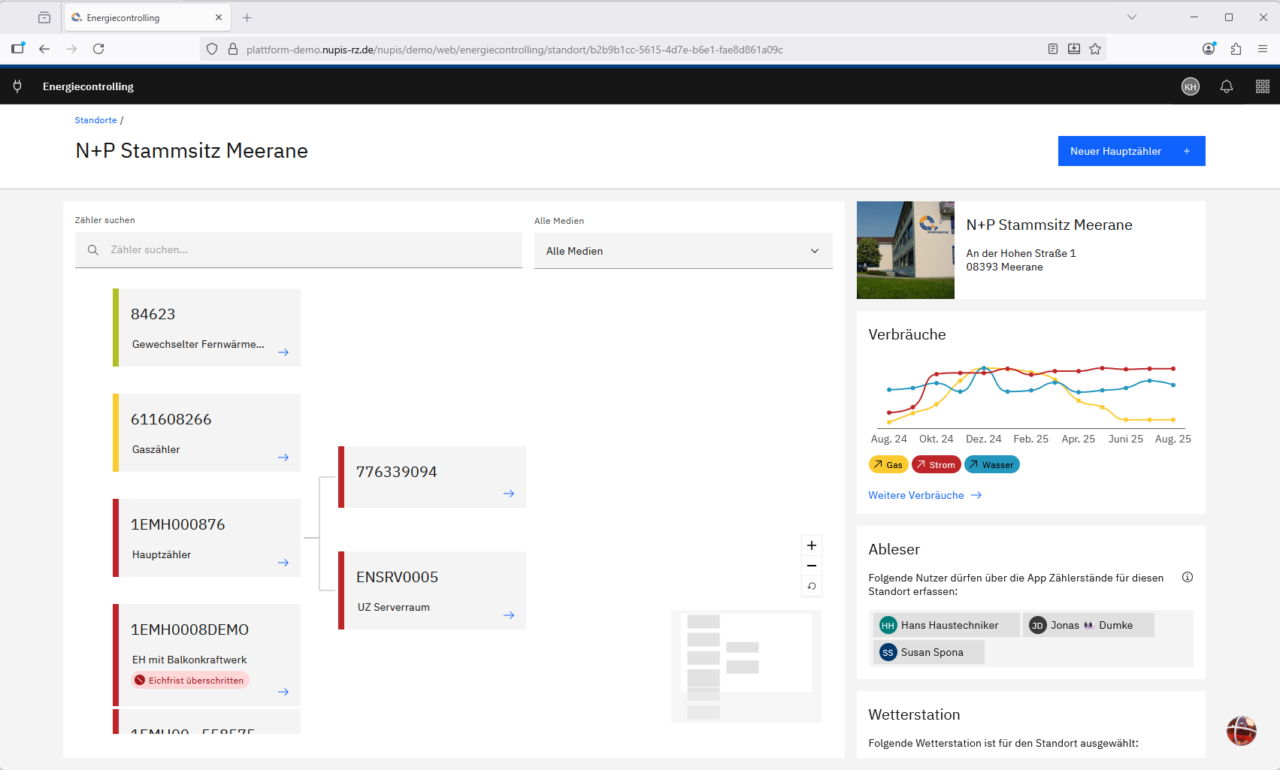Zoom in the meter tree diagram
Image resolution: width=1280 pixels, height=770 pixels.
[x=812, y=546]
